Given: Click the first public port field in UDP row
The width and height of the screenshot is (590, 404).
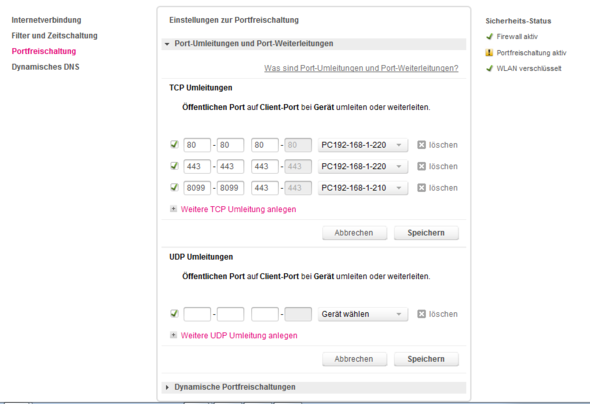Looking at the screenshot, I should tap(197, 314).
